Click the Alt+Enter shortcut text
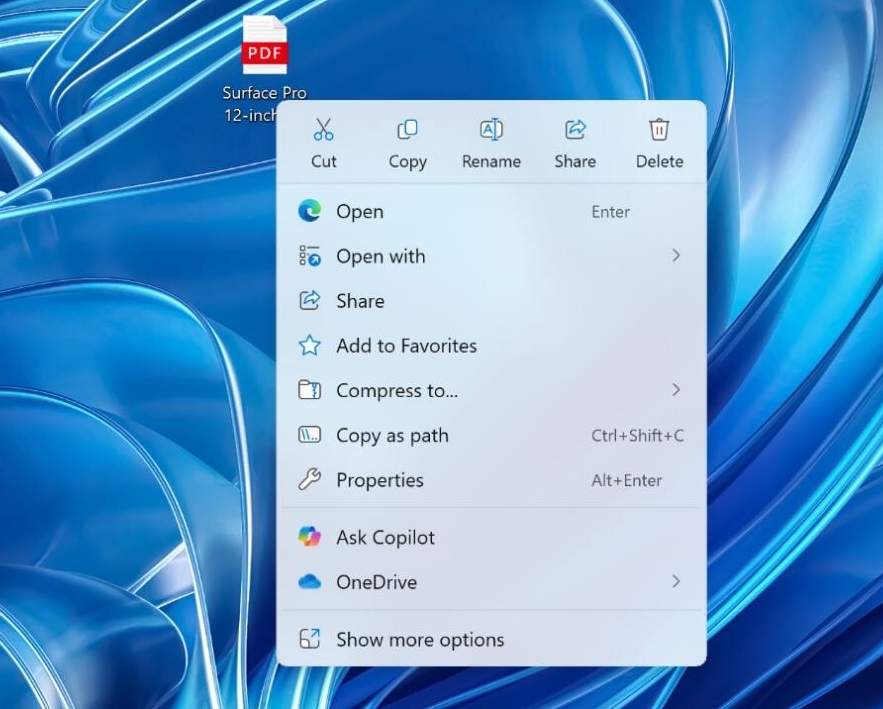883x709 pixels. point(626,480)
